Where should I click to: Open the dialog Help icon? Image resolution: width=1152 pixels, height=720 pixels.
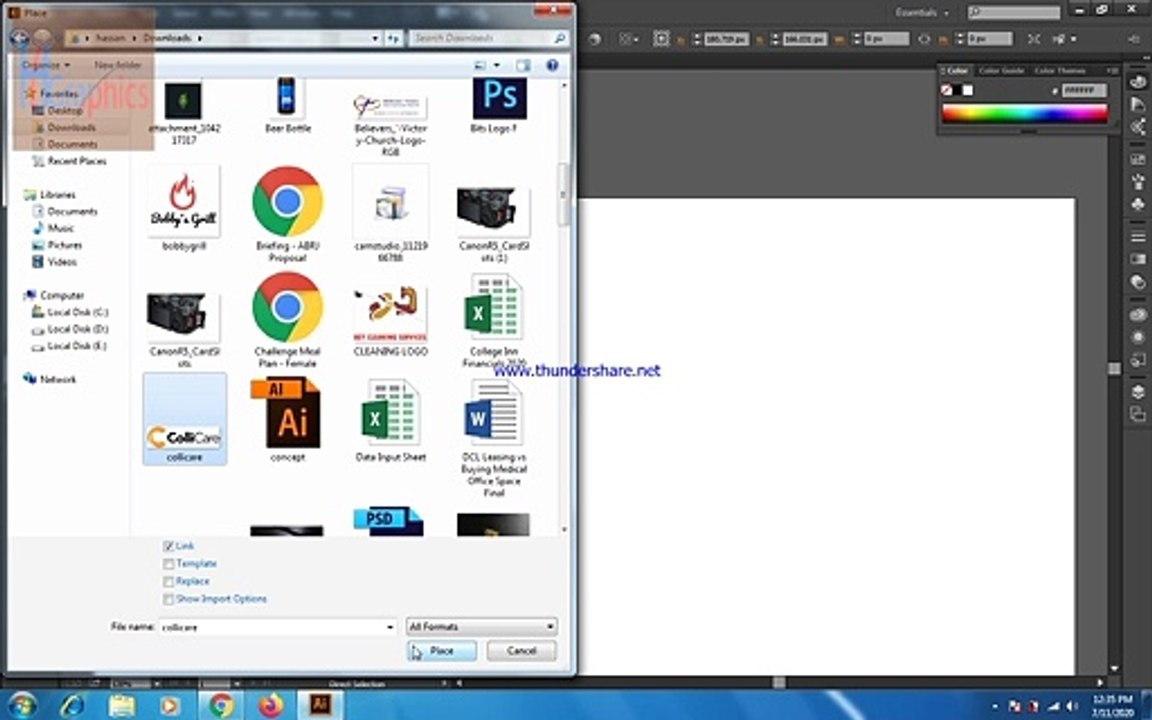[552, 65]
